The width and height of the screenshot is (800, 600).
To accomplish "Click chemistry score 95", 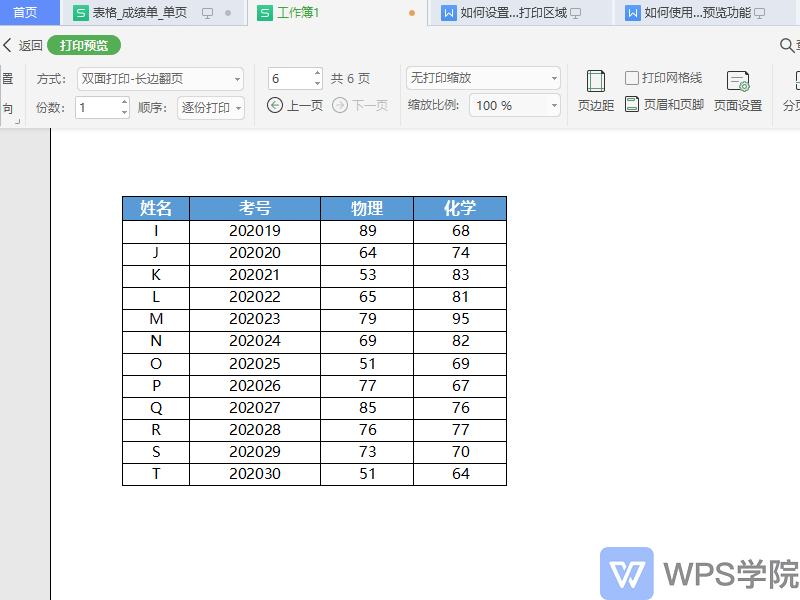I will click(460, 319).
